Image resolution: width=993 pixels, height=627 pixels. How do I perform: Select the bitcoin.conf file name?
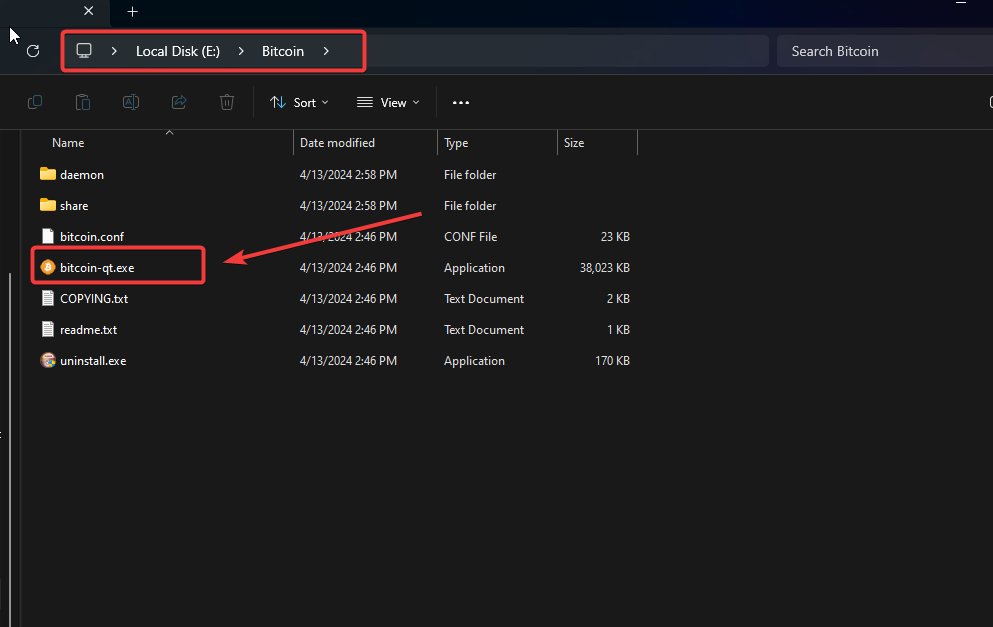(x=92, y=237)
